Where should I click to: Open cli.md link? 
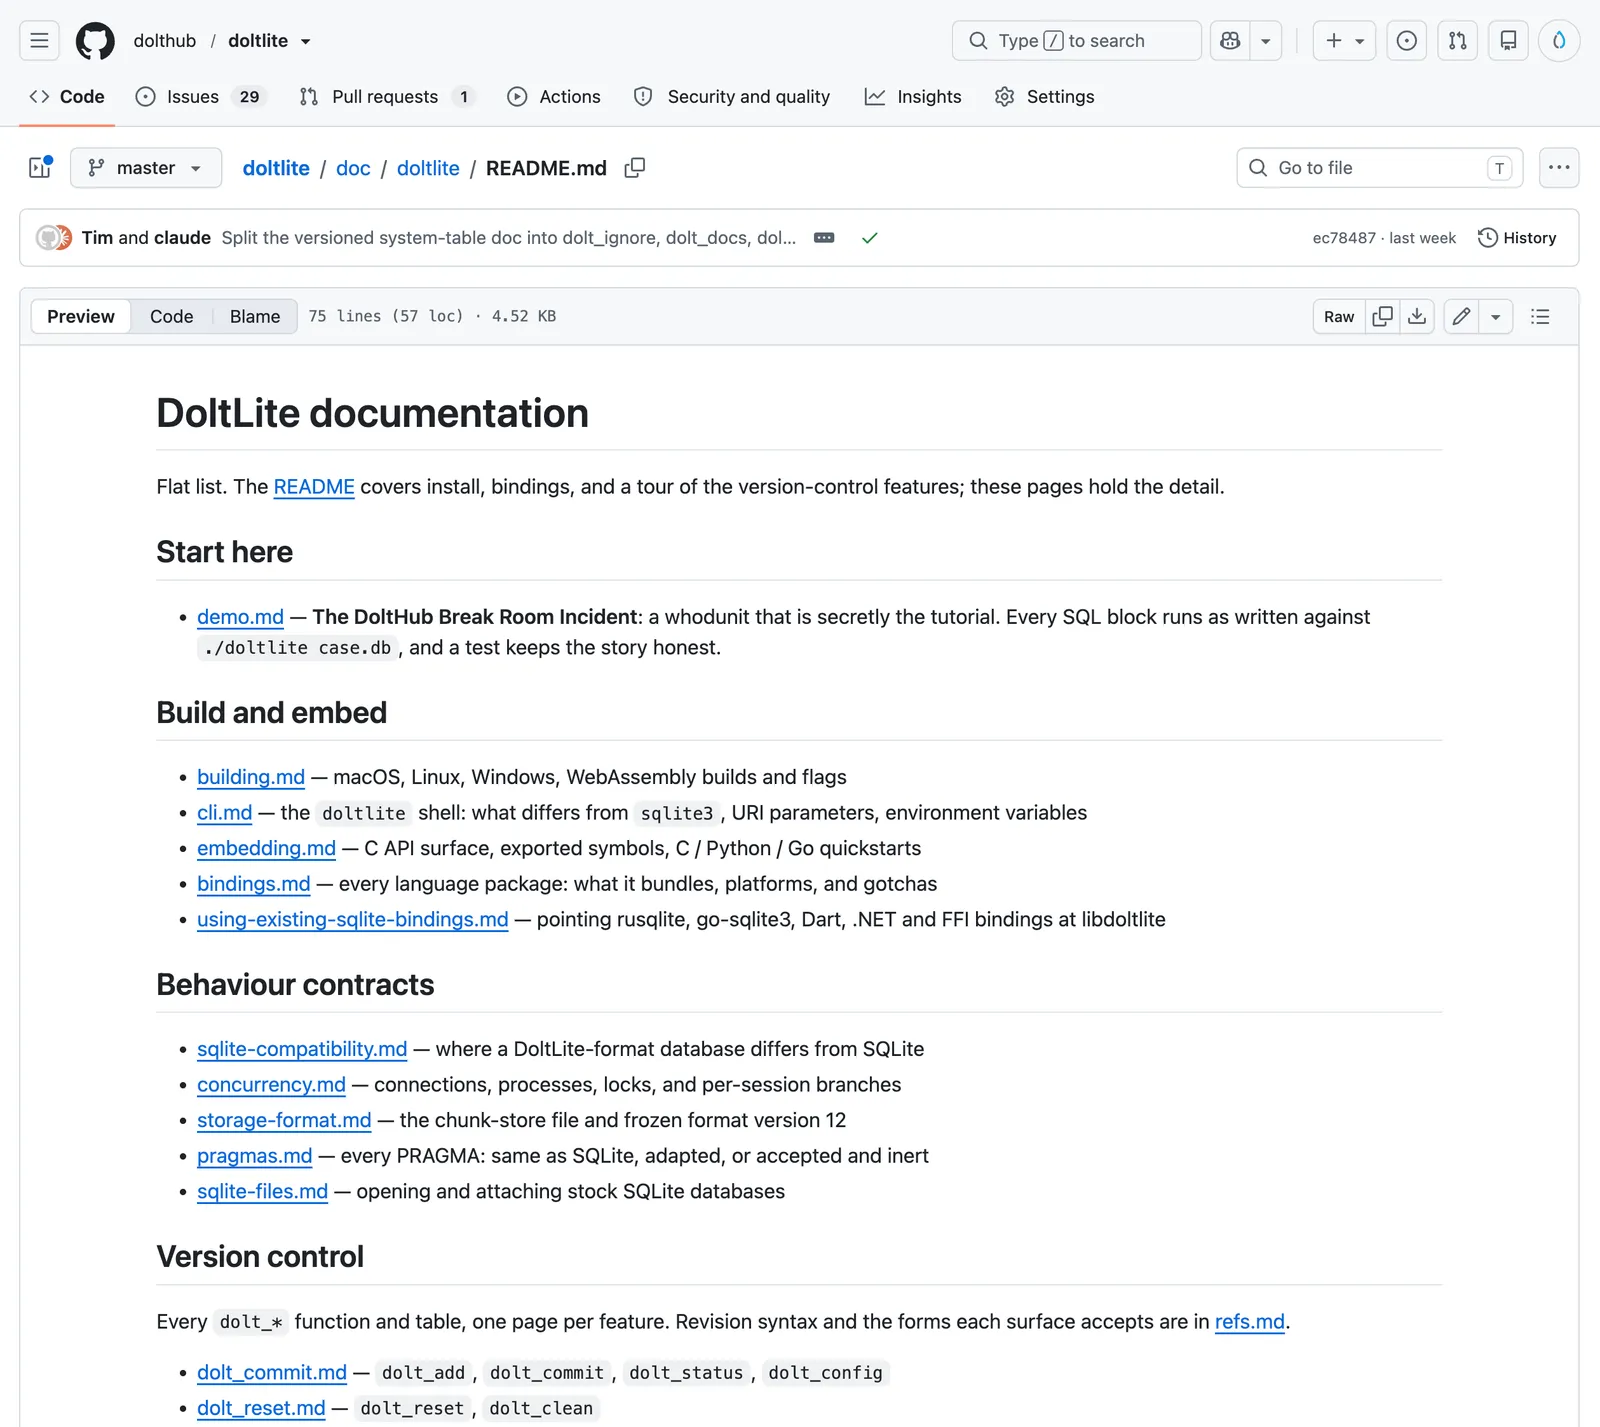[225, 813]
